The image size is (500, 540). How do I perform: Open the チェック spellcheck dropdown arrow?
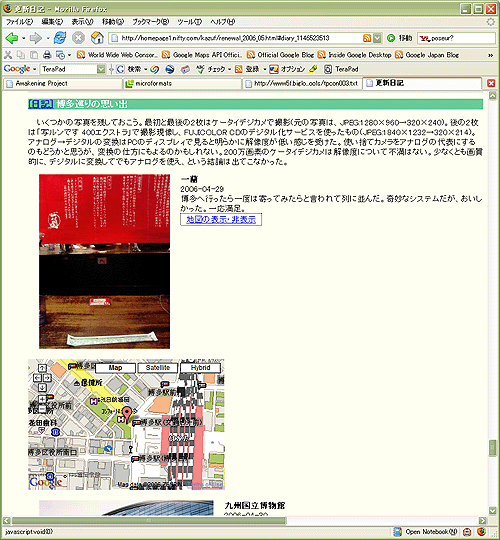point(229,69)
